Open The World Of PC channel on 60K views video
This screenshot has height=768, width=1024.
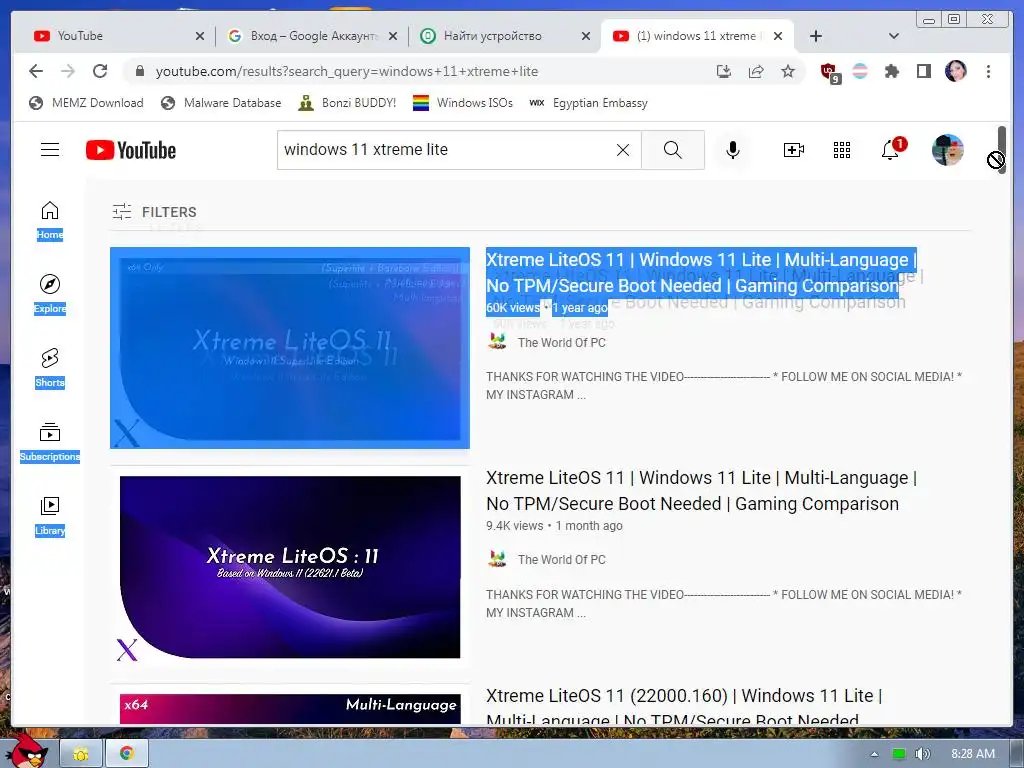561,342
